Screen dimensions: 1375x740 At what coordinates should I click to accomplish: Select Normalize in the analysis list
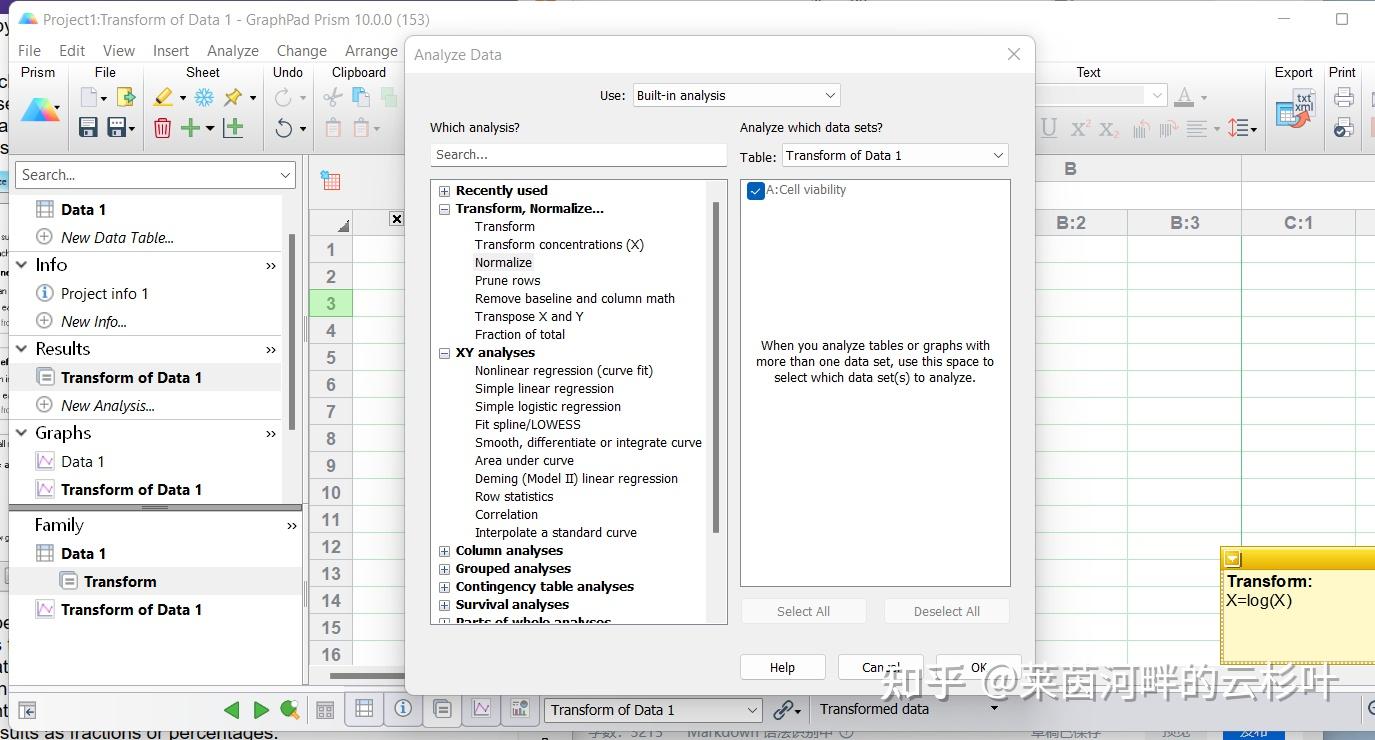[x=503, y=263]
